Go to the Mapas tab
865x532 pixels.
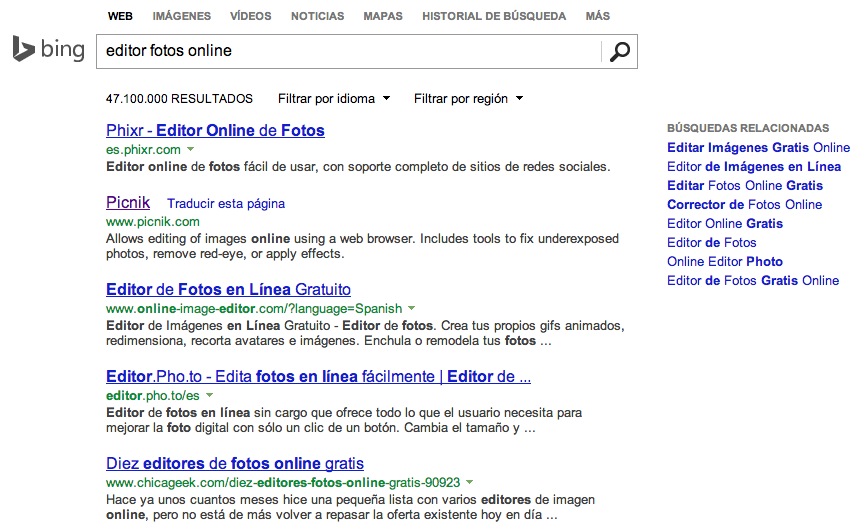pyautogui.click(x=383, y=17)
